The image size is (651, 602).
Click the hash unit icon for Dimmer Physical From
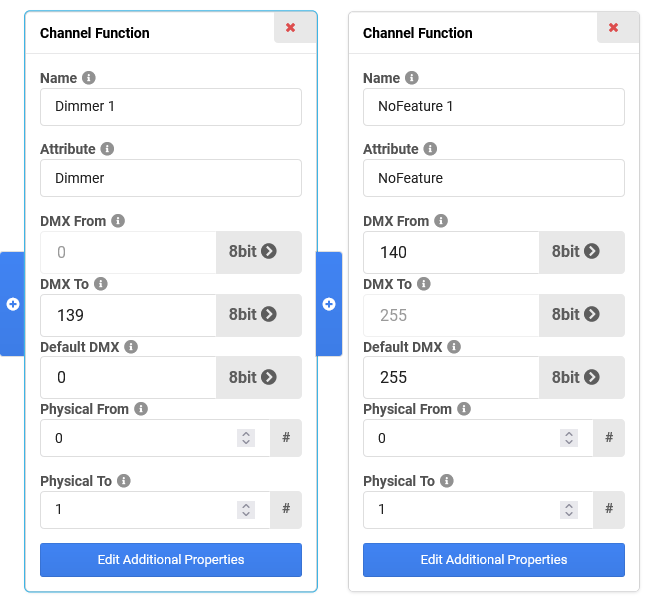tap(286, 438)
